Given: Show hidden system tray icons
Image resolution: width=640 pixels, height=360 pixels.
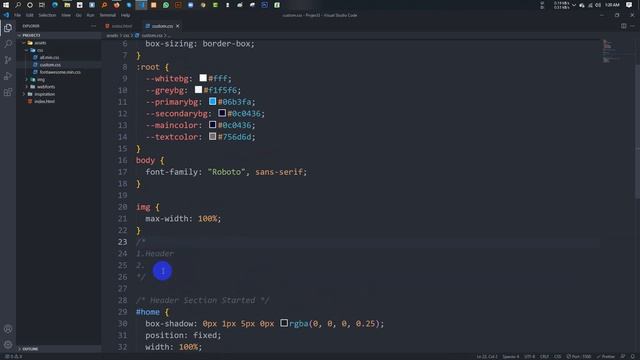Looking at the screenshot, I should click(x=574, y=5).
